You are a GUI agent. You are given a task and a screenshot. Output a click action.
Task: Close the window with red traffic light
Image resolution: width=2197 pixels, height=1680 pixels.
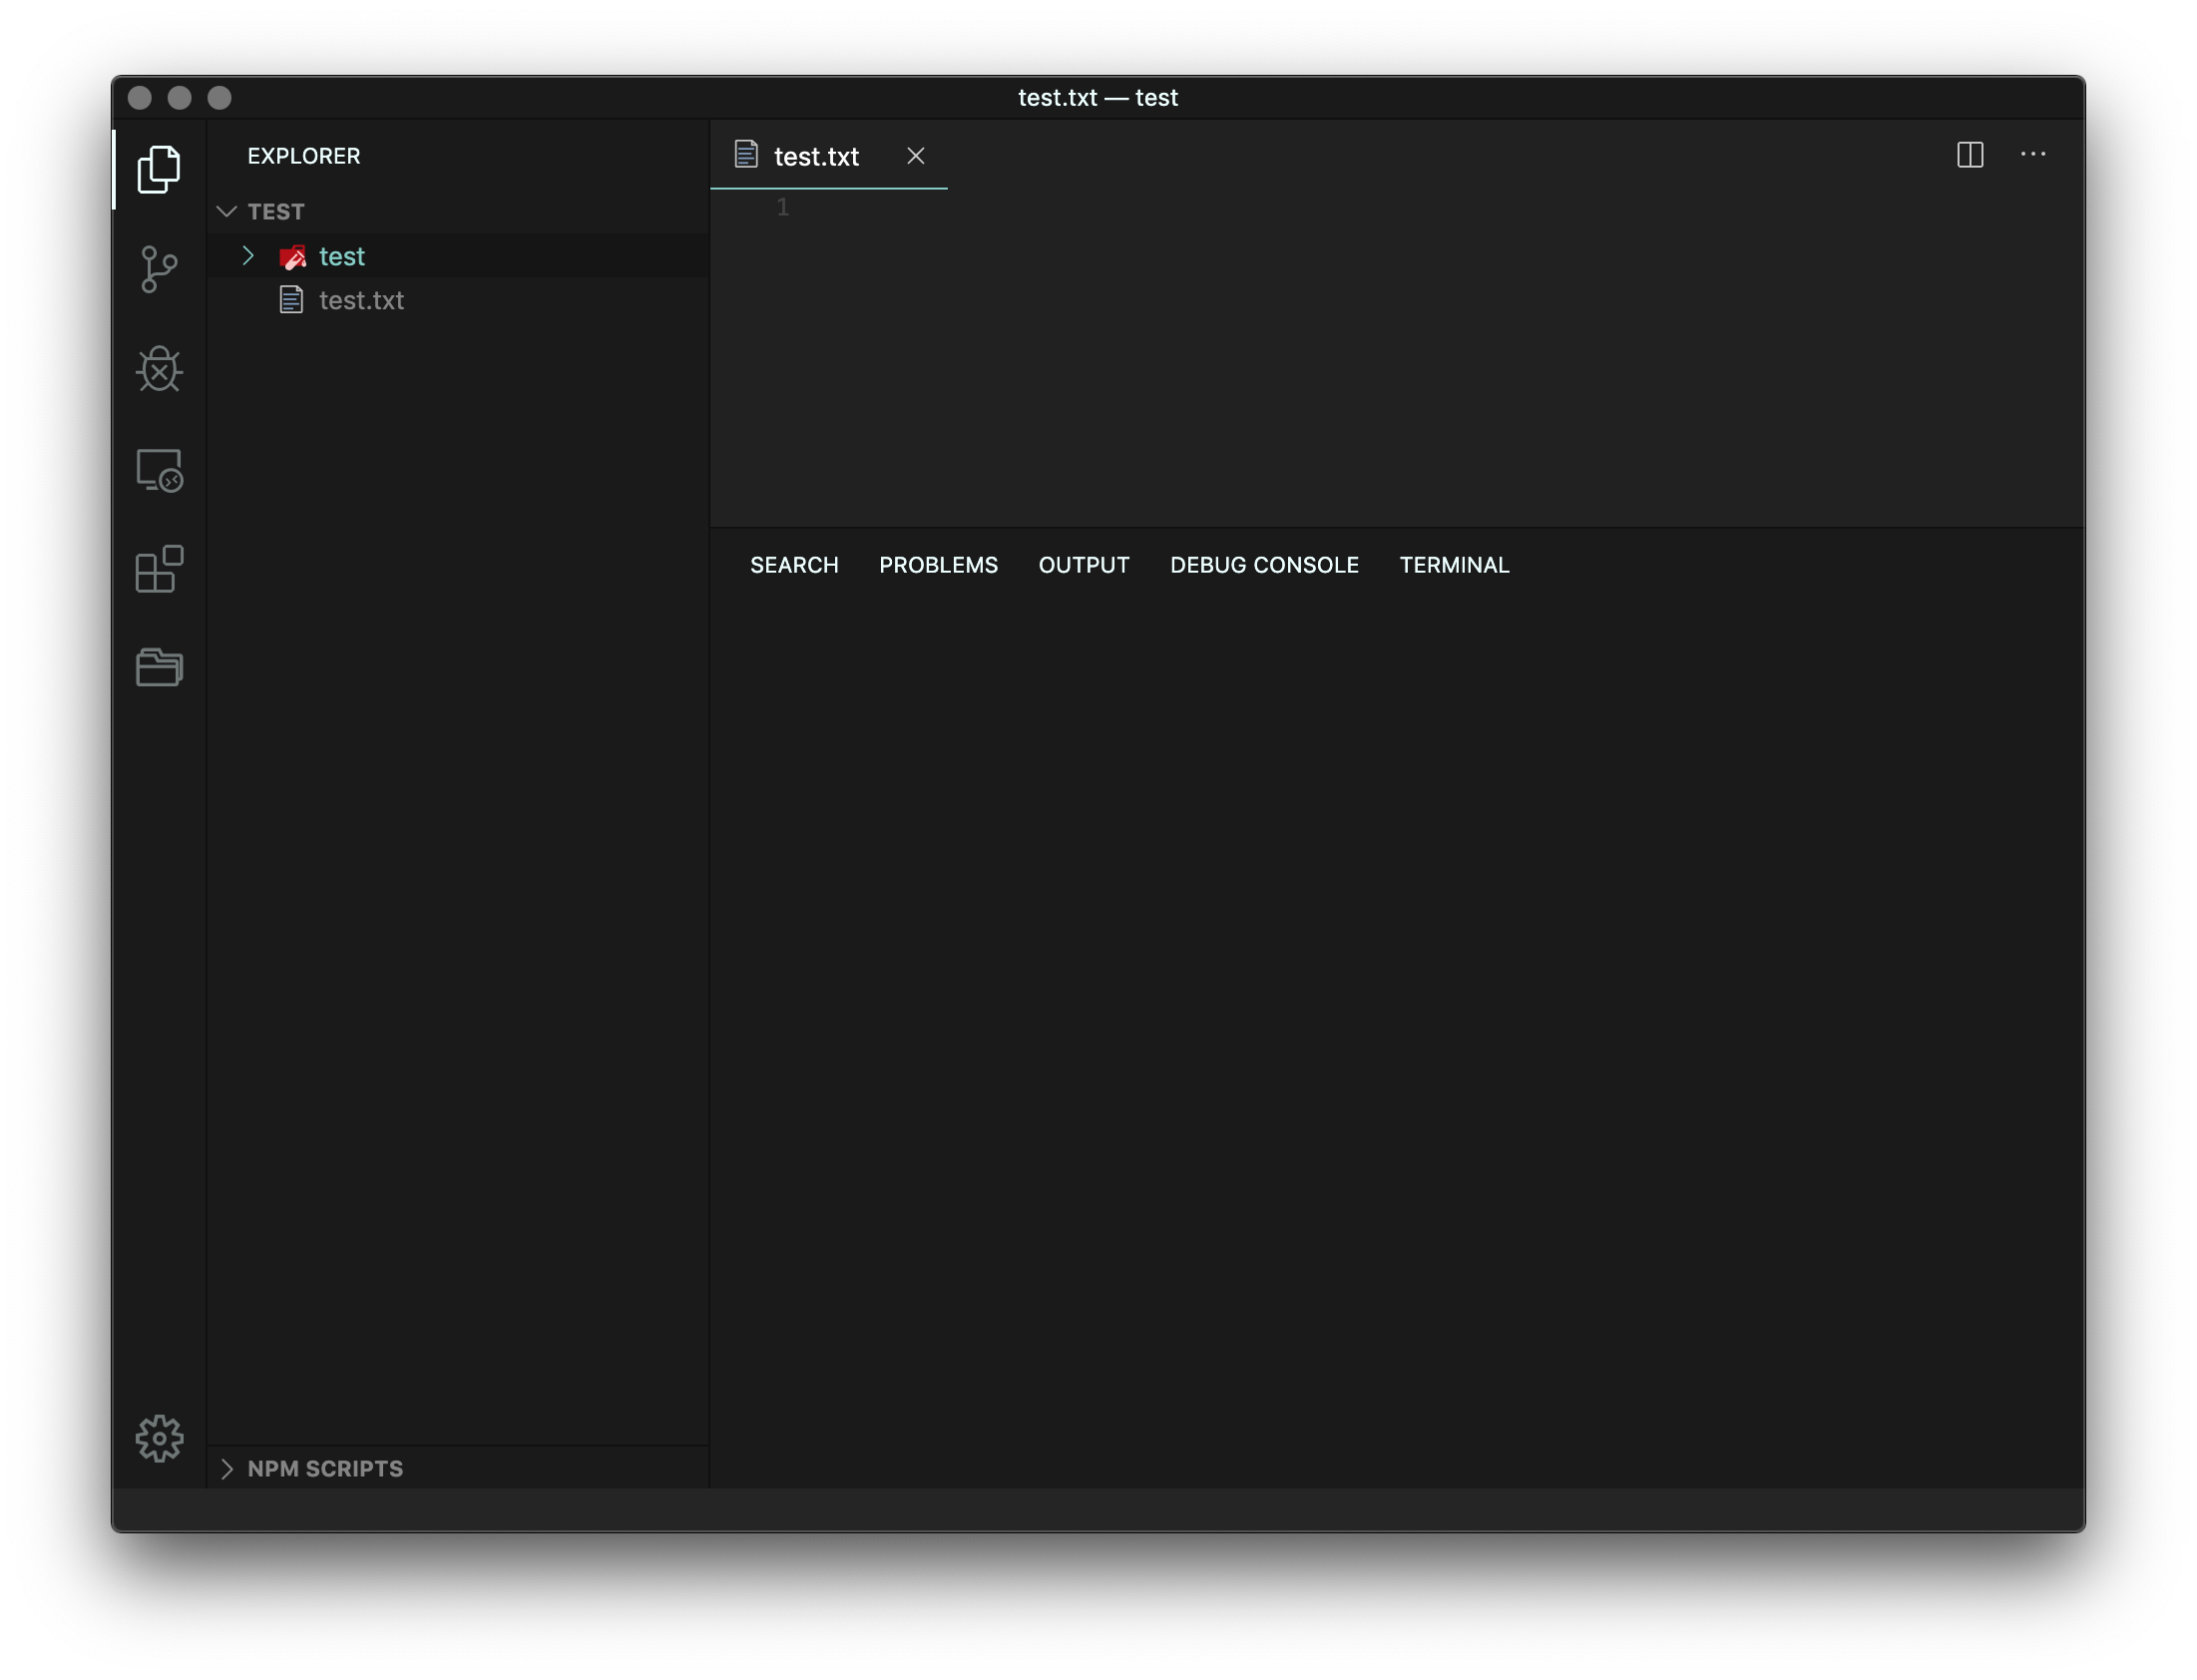point(140,97)
